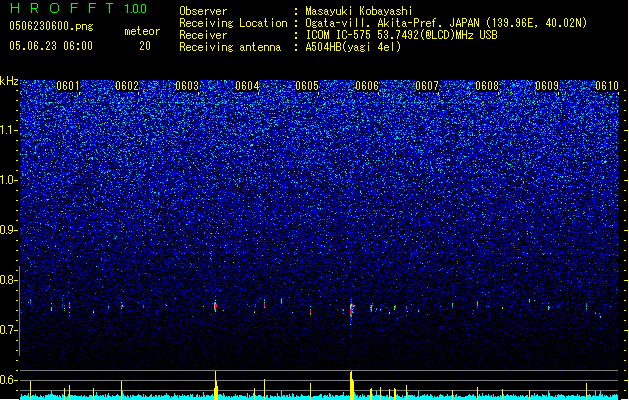629x400 pixels.
Task: Click the tall yellow intensity spike between 0603 and 0604
Action: click(216, 385)
